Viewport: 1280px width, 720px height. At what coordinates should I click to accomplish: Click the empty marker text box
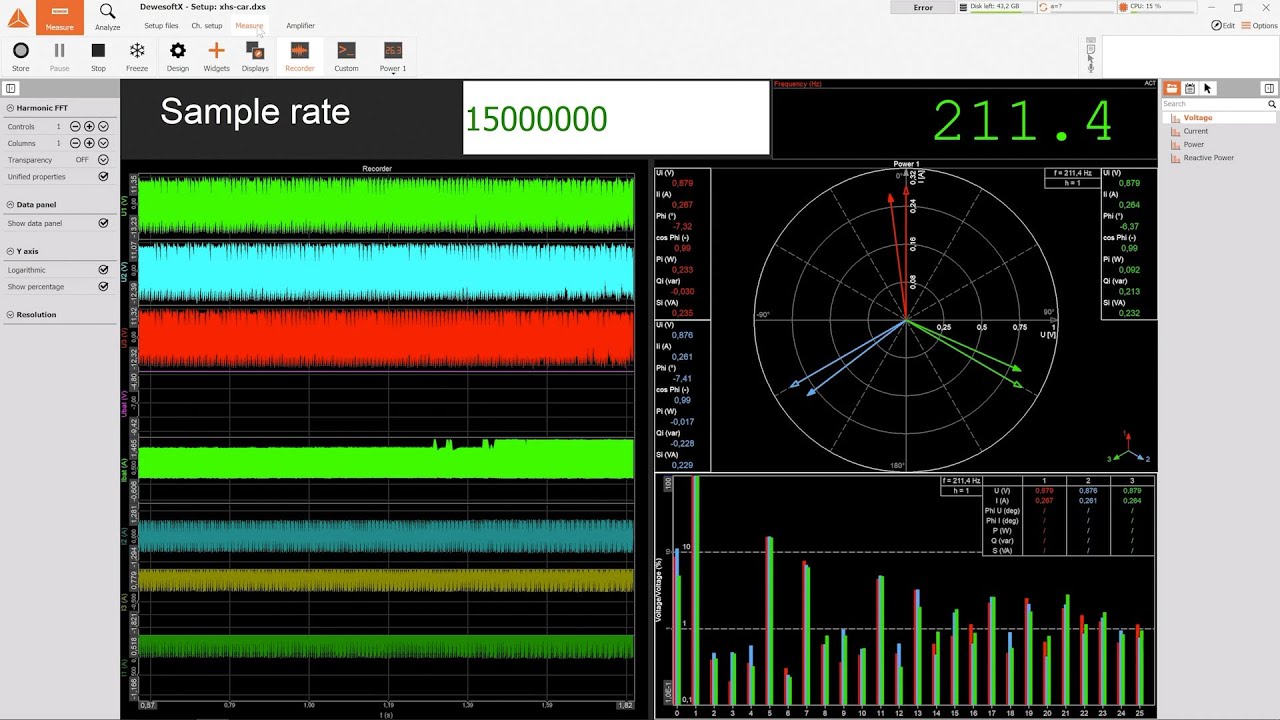(1190, 56)
